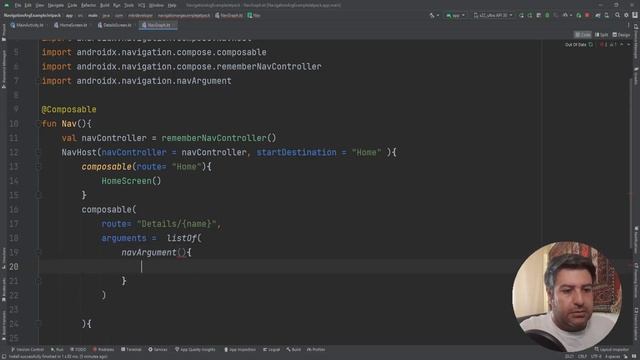Click the account avatar icon in toolbar

pos(635,16)
